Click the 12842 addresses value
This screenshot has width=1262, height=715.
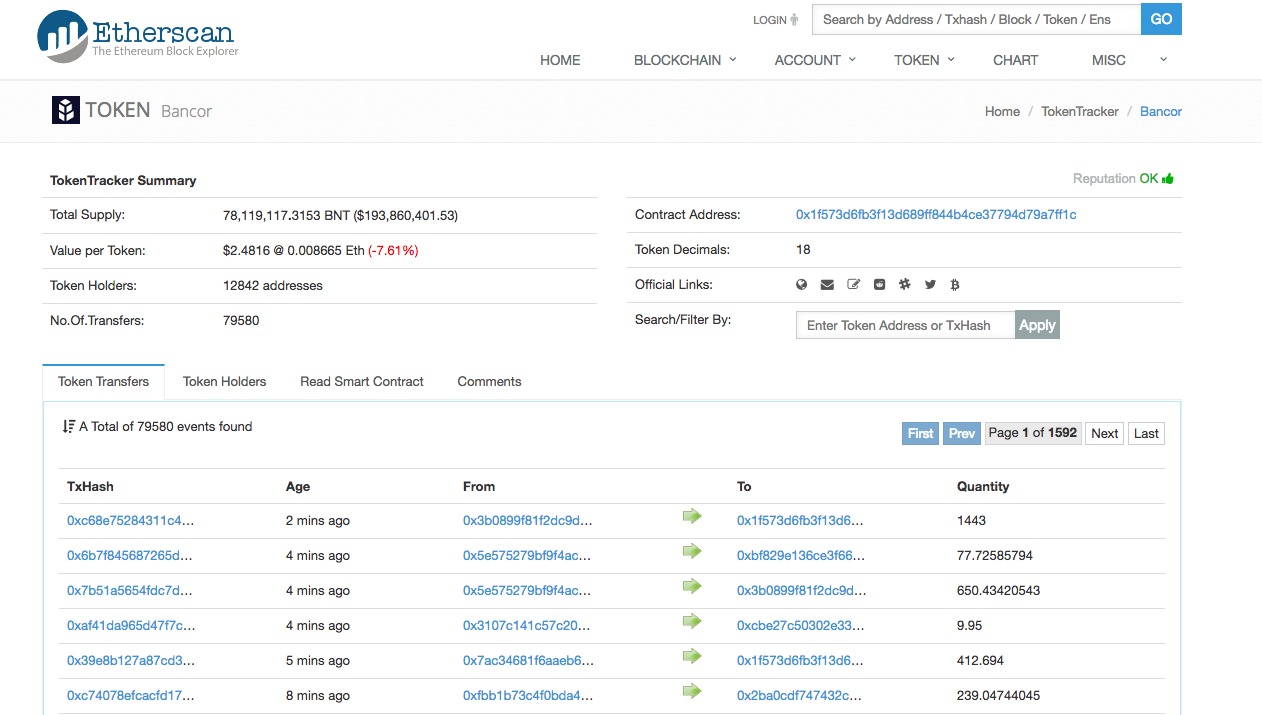pos(273,286)
